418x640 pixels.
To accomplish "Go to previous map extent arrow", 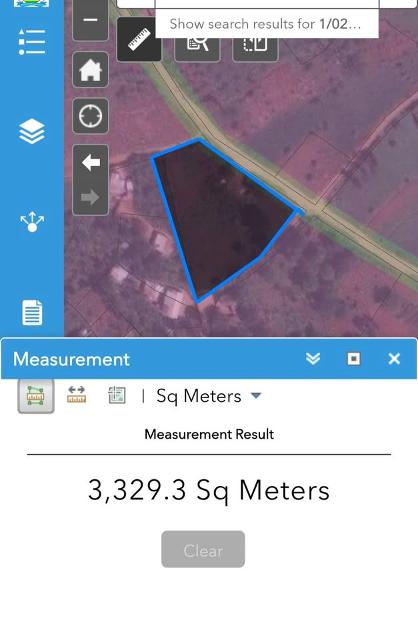I will coord(91,162).
